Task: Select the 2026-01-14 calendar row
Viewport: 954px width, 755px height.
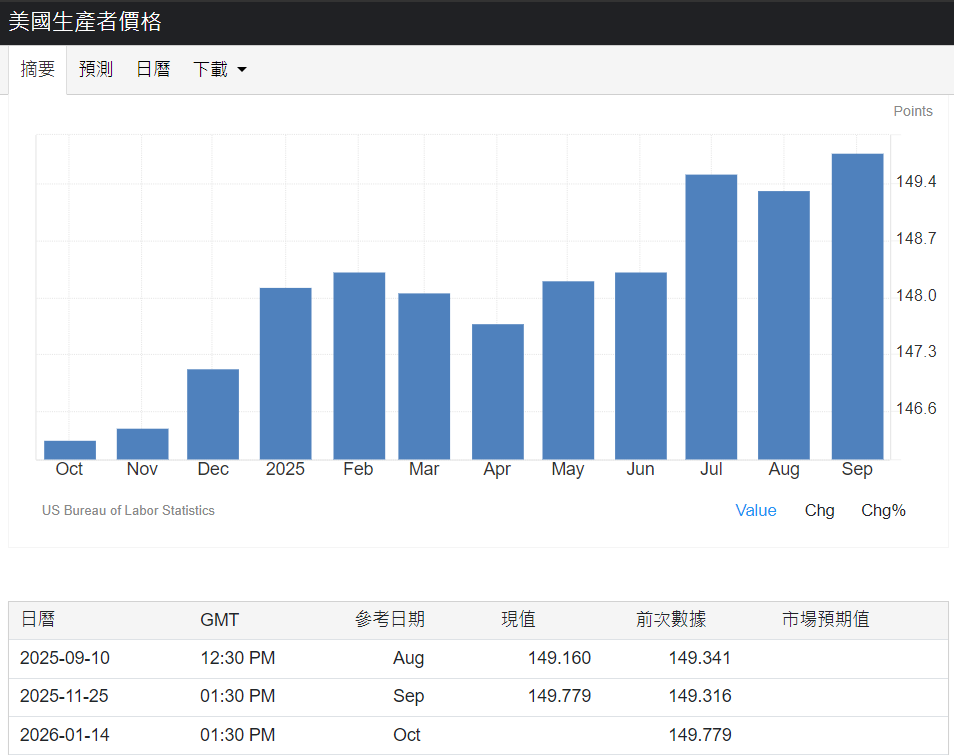Action: click(66, 735)
